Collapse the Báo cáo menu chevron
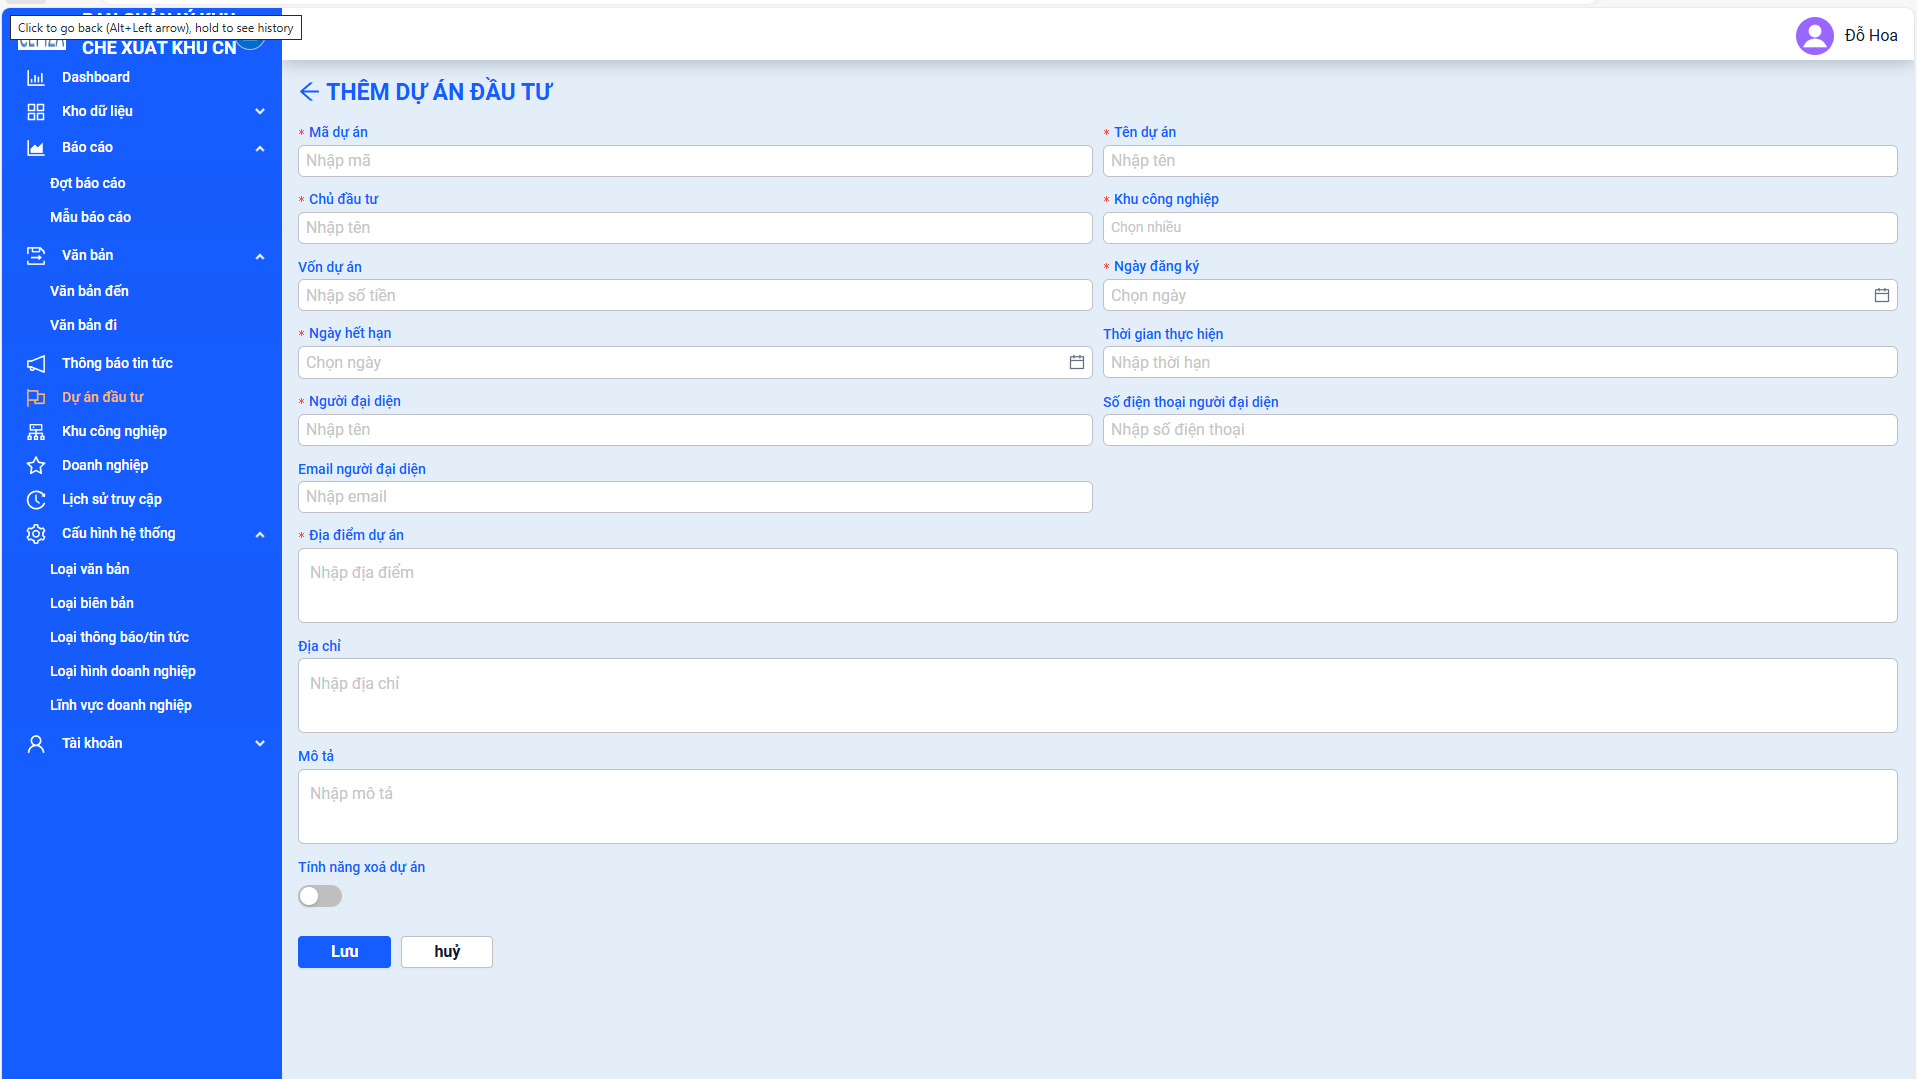1917x1079 pixels. [260, 149]
